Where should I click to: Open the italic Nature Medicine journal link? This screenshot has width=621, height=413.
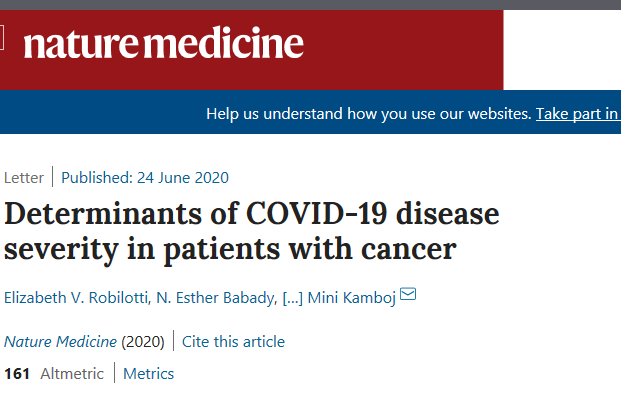tap(61, 341)
